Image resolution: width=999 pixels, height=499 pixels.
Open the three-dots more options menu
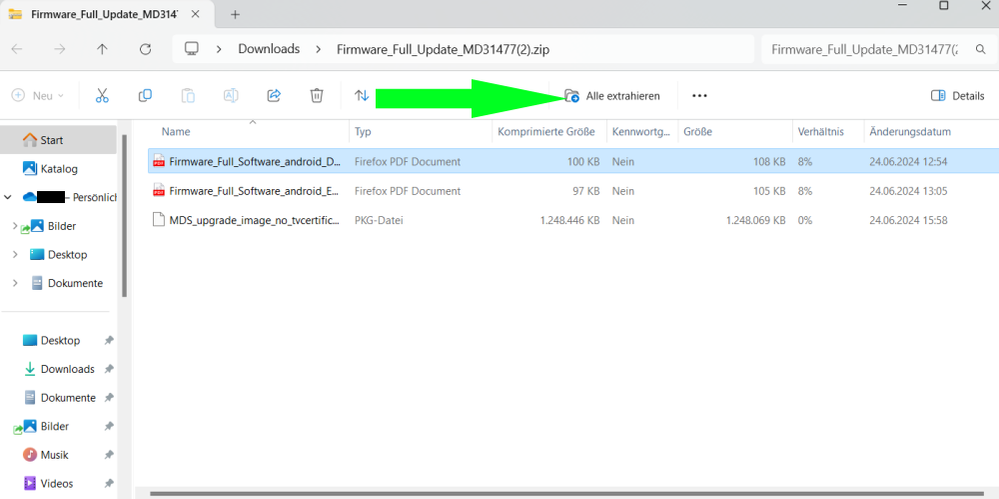tap(699, 96)
